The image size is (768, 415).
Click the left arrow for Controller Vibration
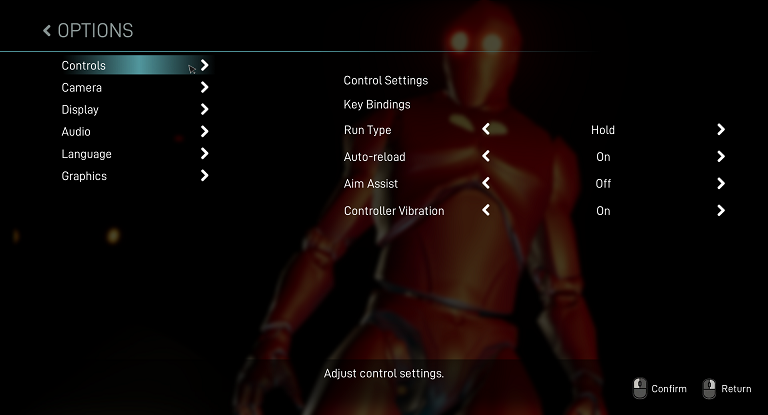486,210
